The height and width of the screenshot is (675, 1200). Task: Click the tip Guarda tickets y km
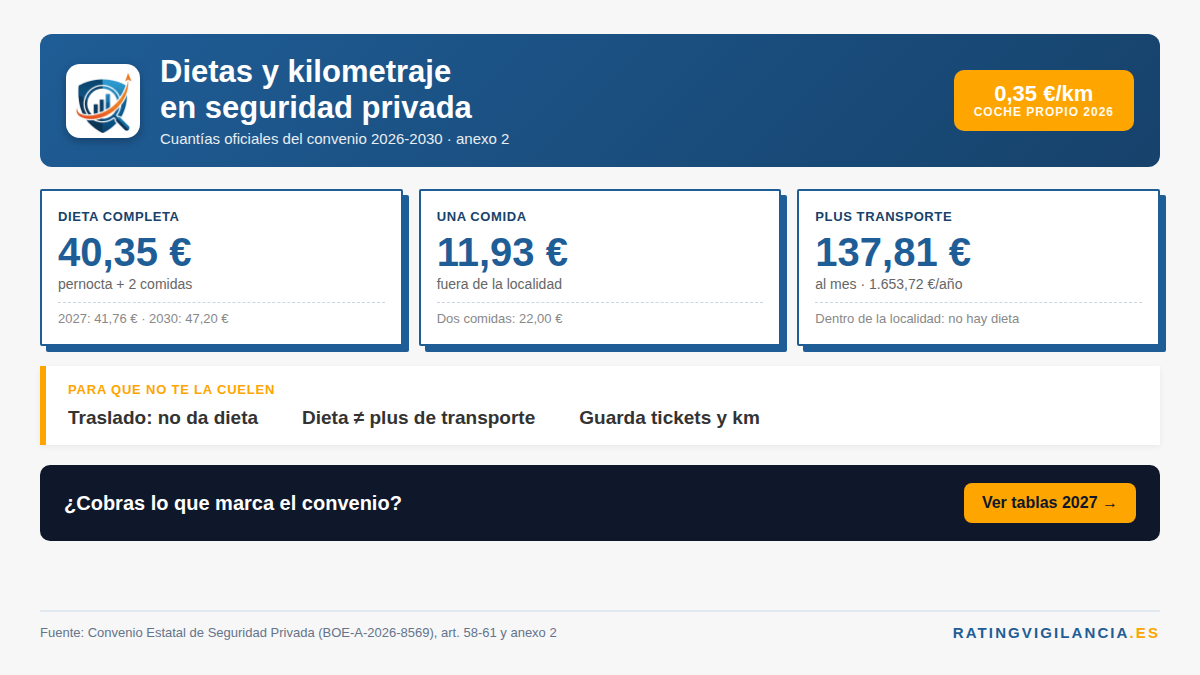[669, 418]
